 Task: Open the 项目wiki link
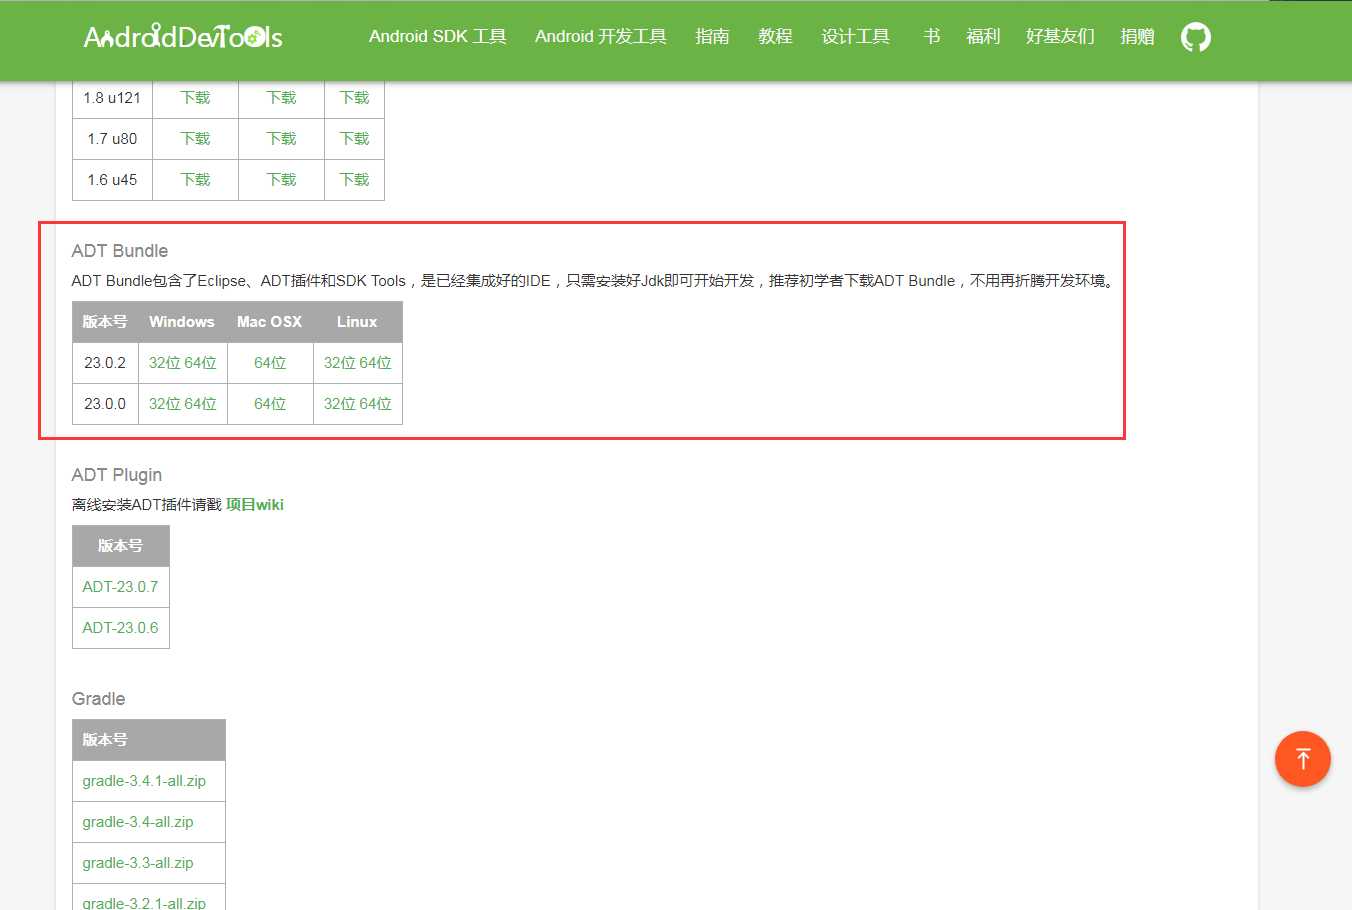tap(255, 505)
